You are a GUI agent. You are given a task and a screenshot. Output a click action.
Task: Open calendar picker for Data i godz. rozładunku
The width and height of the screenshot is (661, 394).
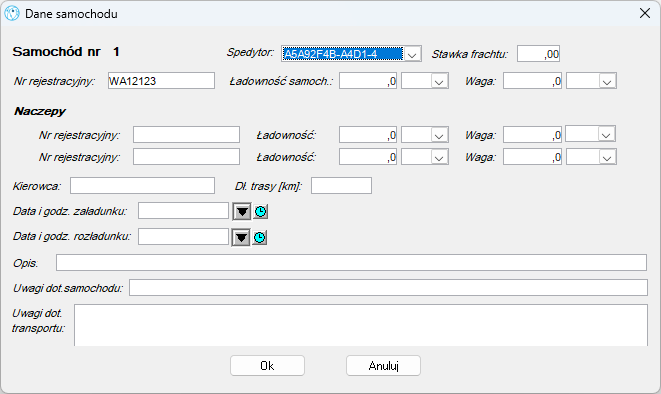pyautogui.click(x=241, y=238)
